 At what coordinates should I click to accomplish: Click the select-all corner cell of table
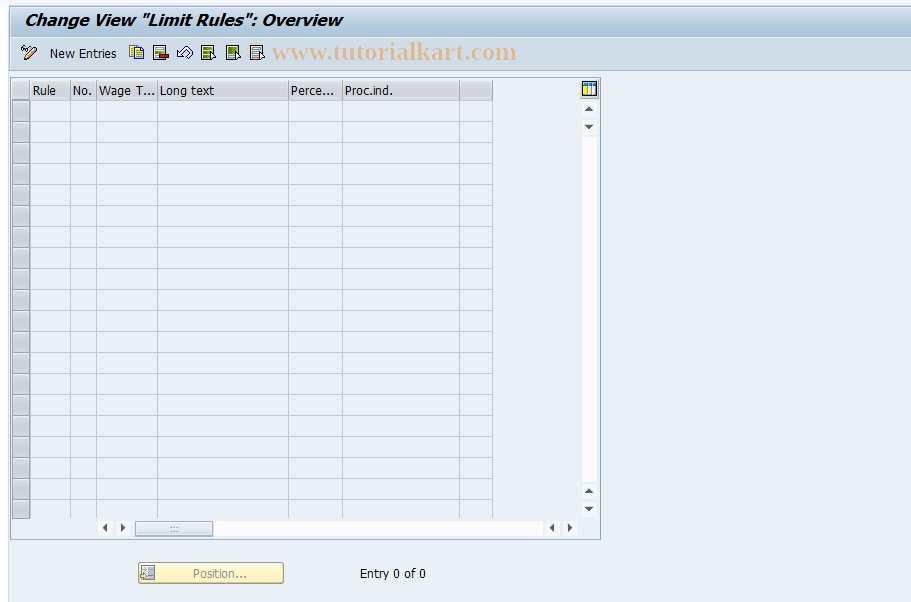pos(21,91)
